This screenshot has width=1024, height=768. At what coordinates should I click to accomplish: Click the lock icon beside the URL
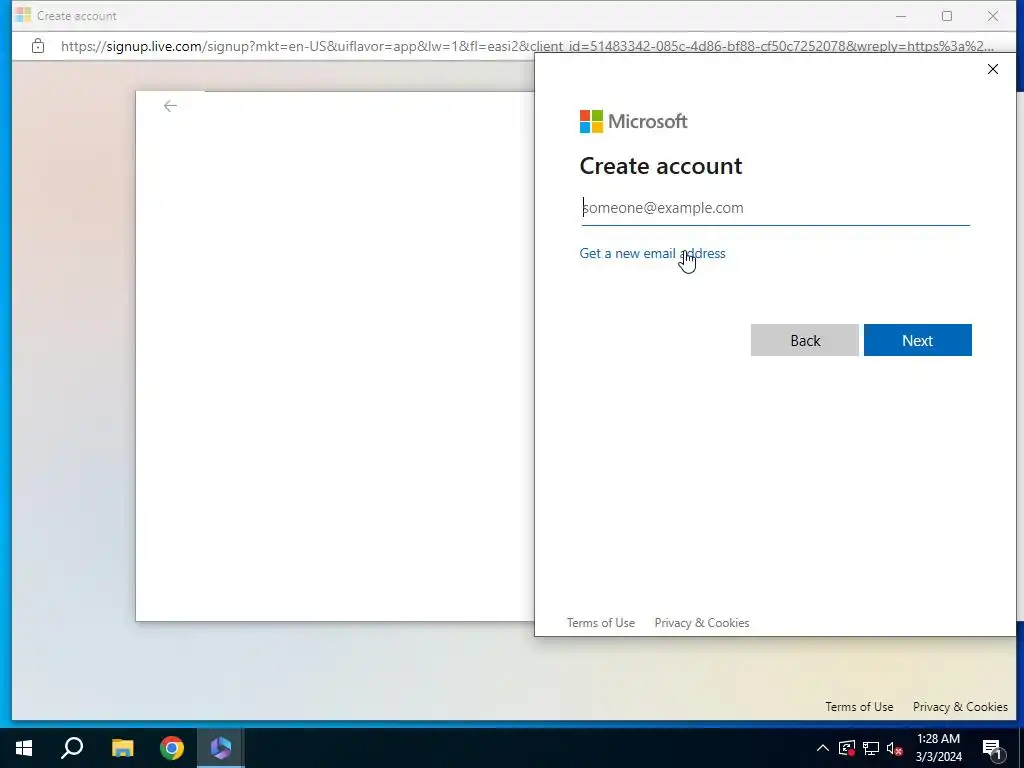point(38,46)
